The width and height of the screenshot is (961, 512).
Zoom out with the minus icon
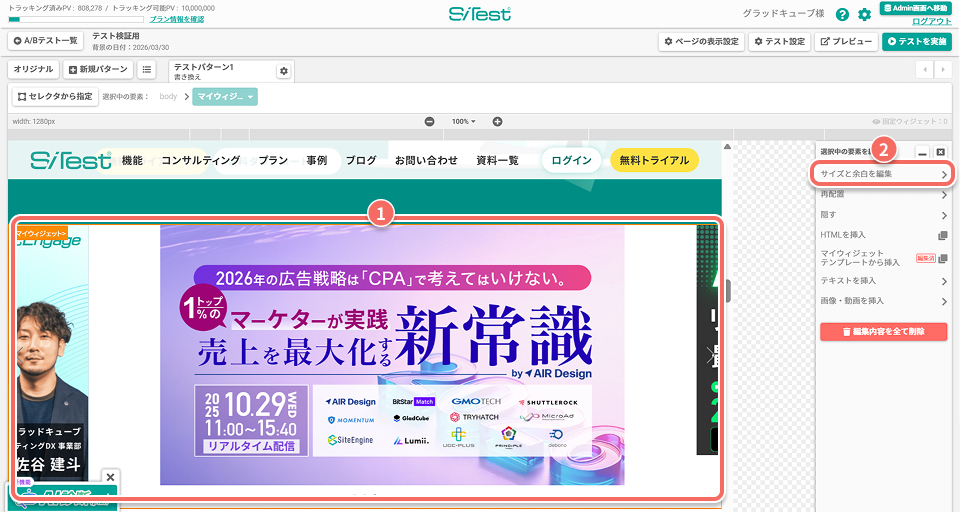click(x=430, y=121)
